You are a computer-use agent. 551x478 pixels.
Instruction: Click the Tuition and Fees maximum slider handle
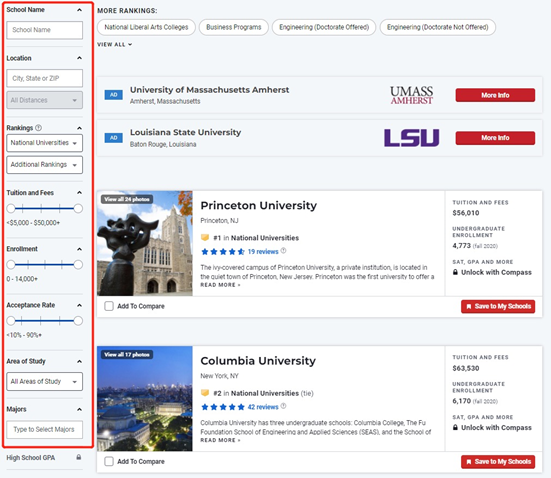pos(78,208)
